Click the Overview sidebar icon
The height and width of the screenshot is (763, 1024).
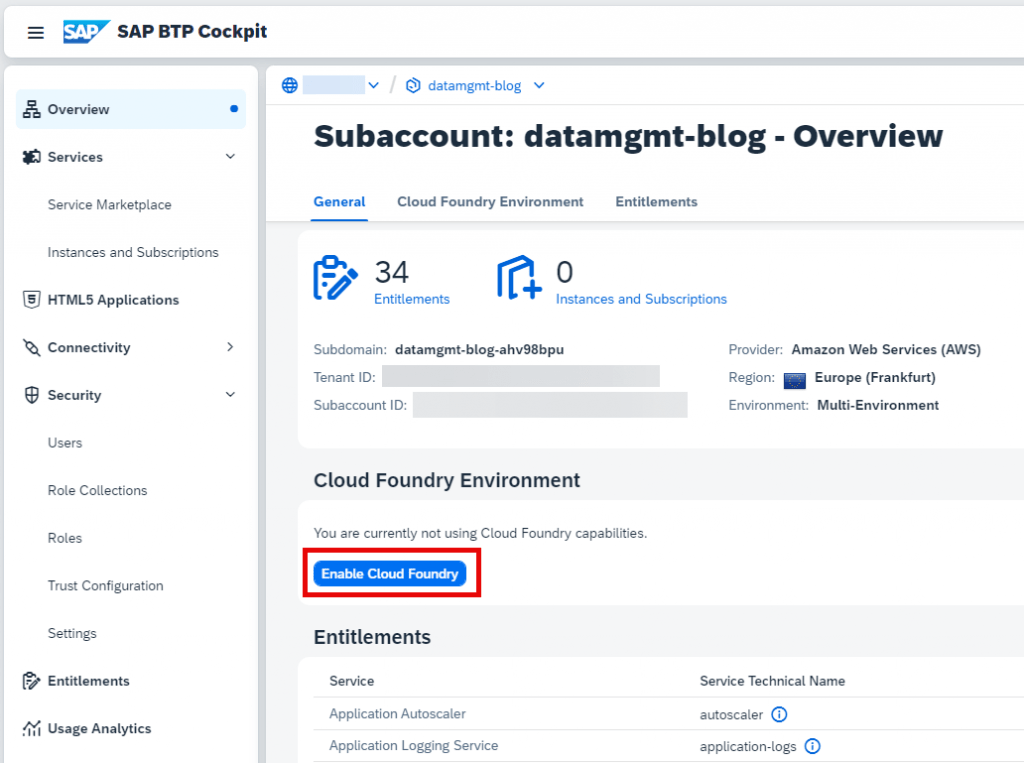31,109
